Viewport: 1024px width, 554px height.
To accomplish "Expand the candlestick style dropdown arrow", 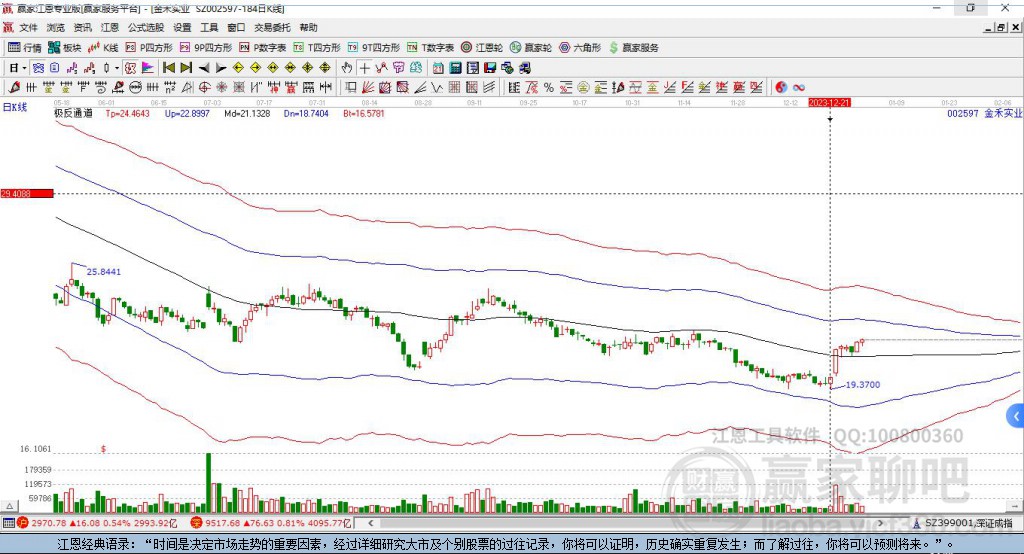I will click(x=116, y=68).
